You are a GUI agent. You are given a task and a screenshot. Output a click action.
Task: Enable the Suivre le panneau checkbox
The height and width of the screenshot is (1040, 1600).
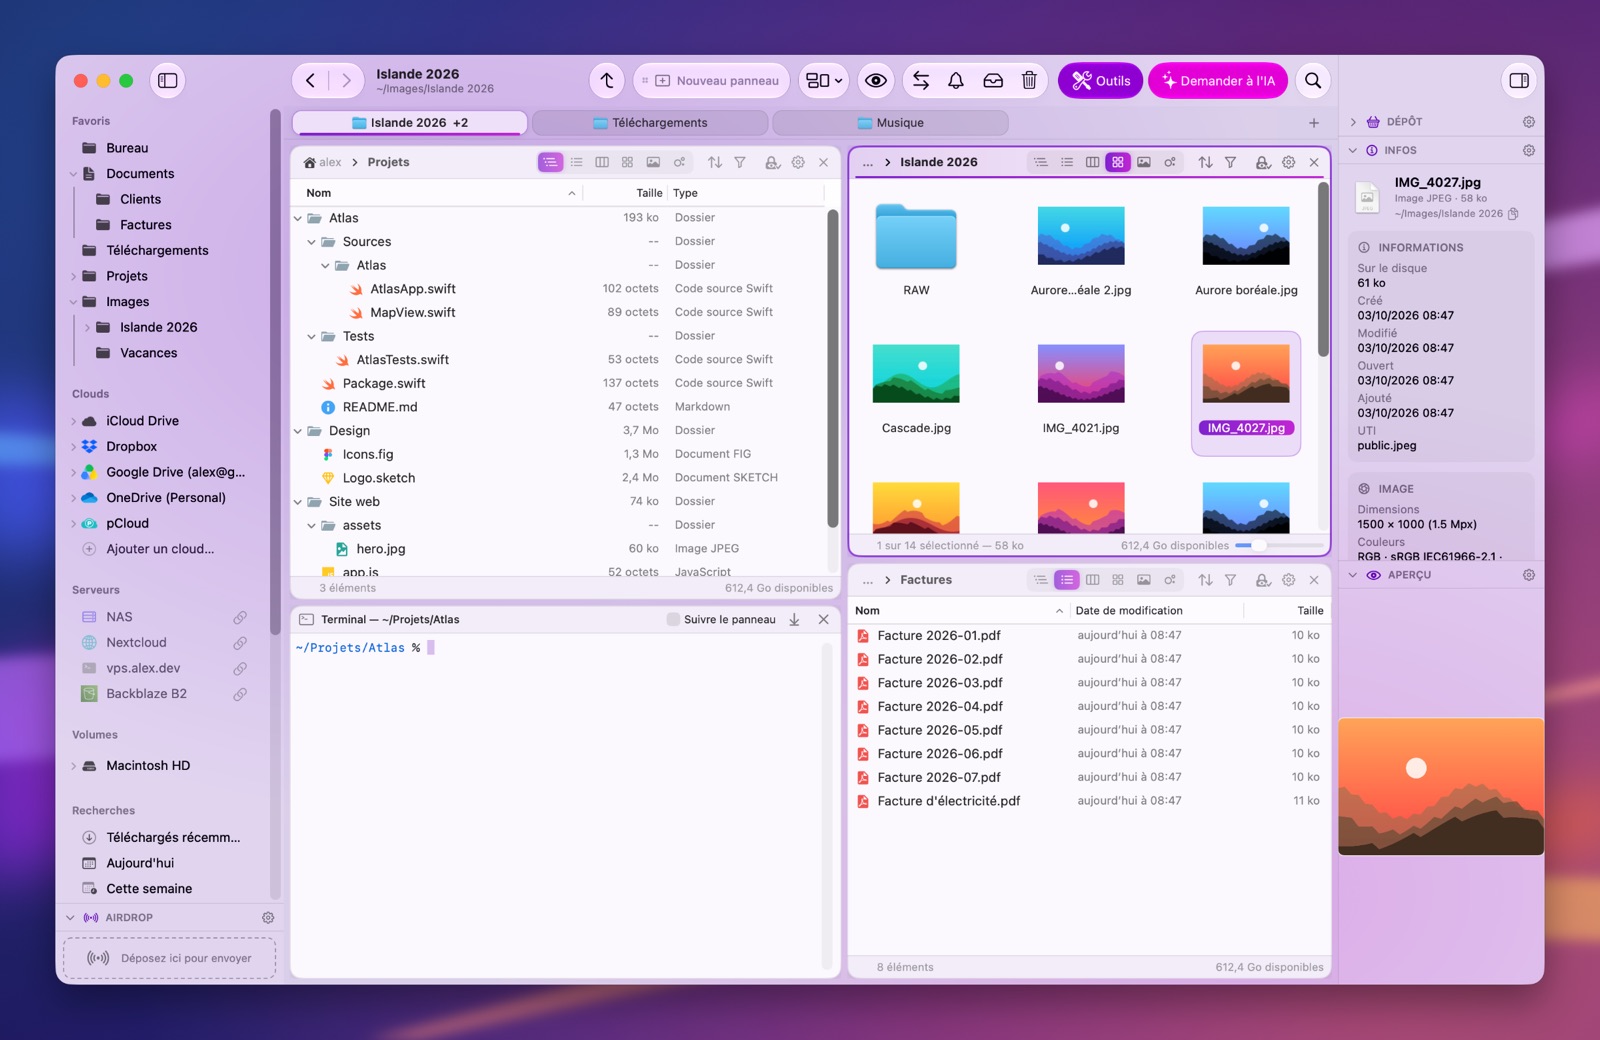(673, 620)
